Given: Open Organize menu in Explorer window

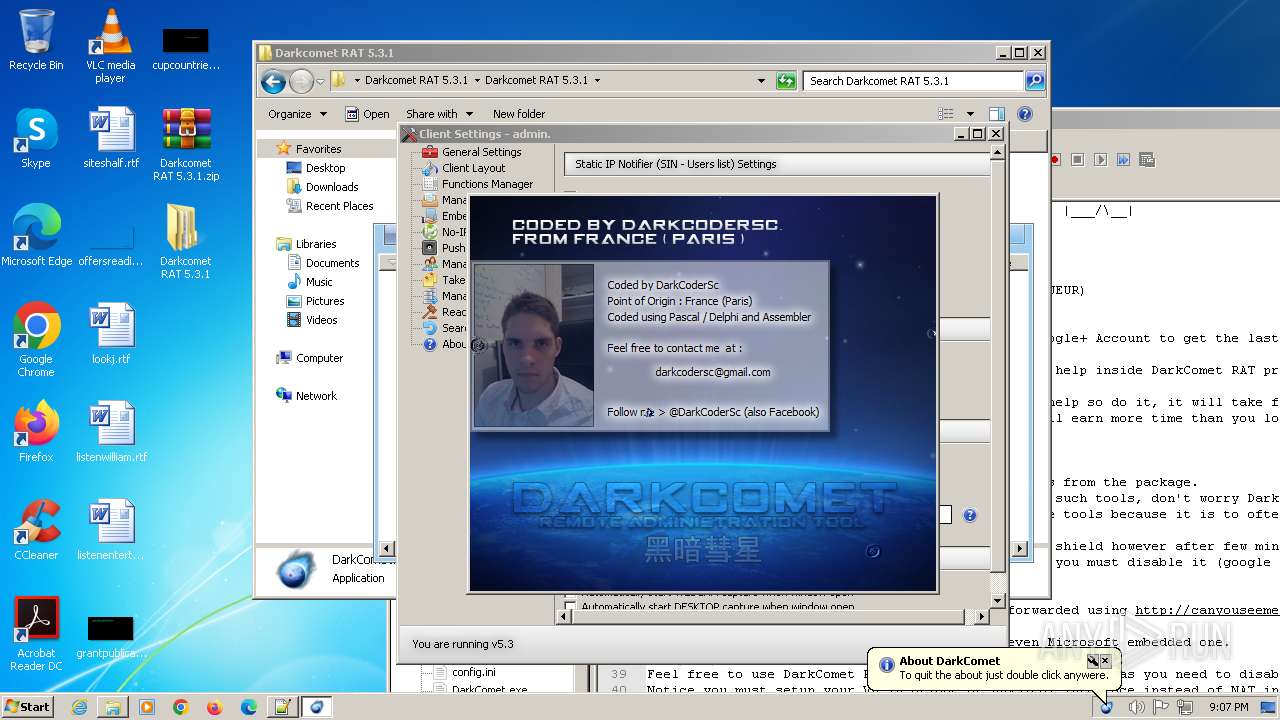Looking at the screenshot, I should pyautogui.click(x=297, y=114).
